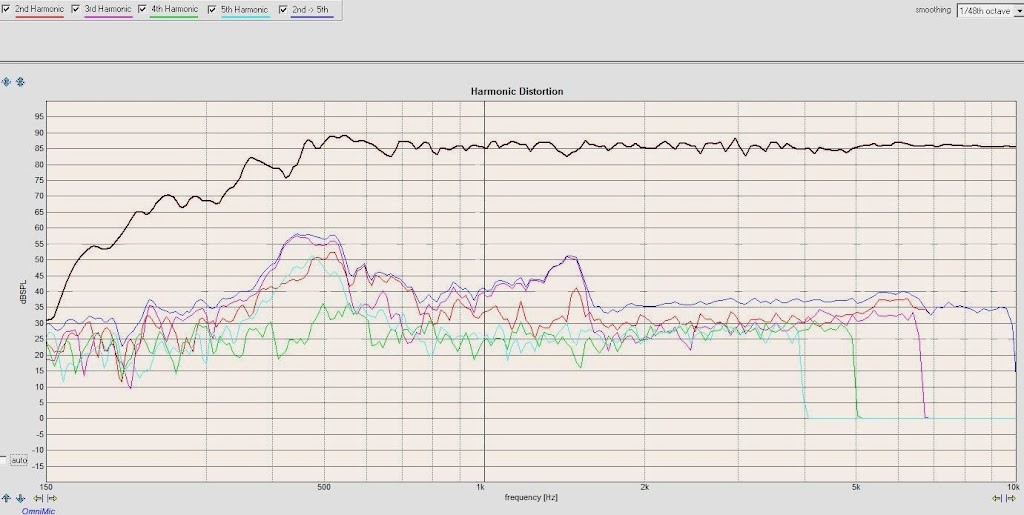Viewport: 1024px width, 515px height.
Task: Click the "2k" frequency axis tick label
Action: pos(645,488)
